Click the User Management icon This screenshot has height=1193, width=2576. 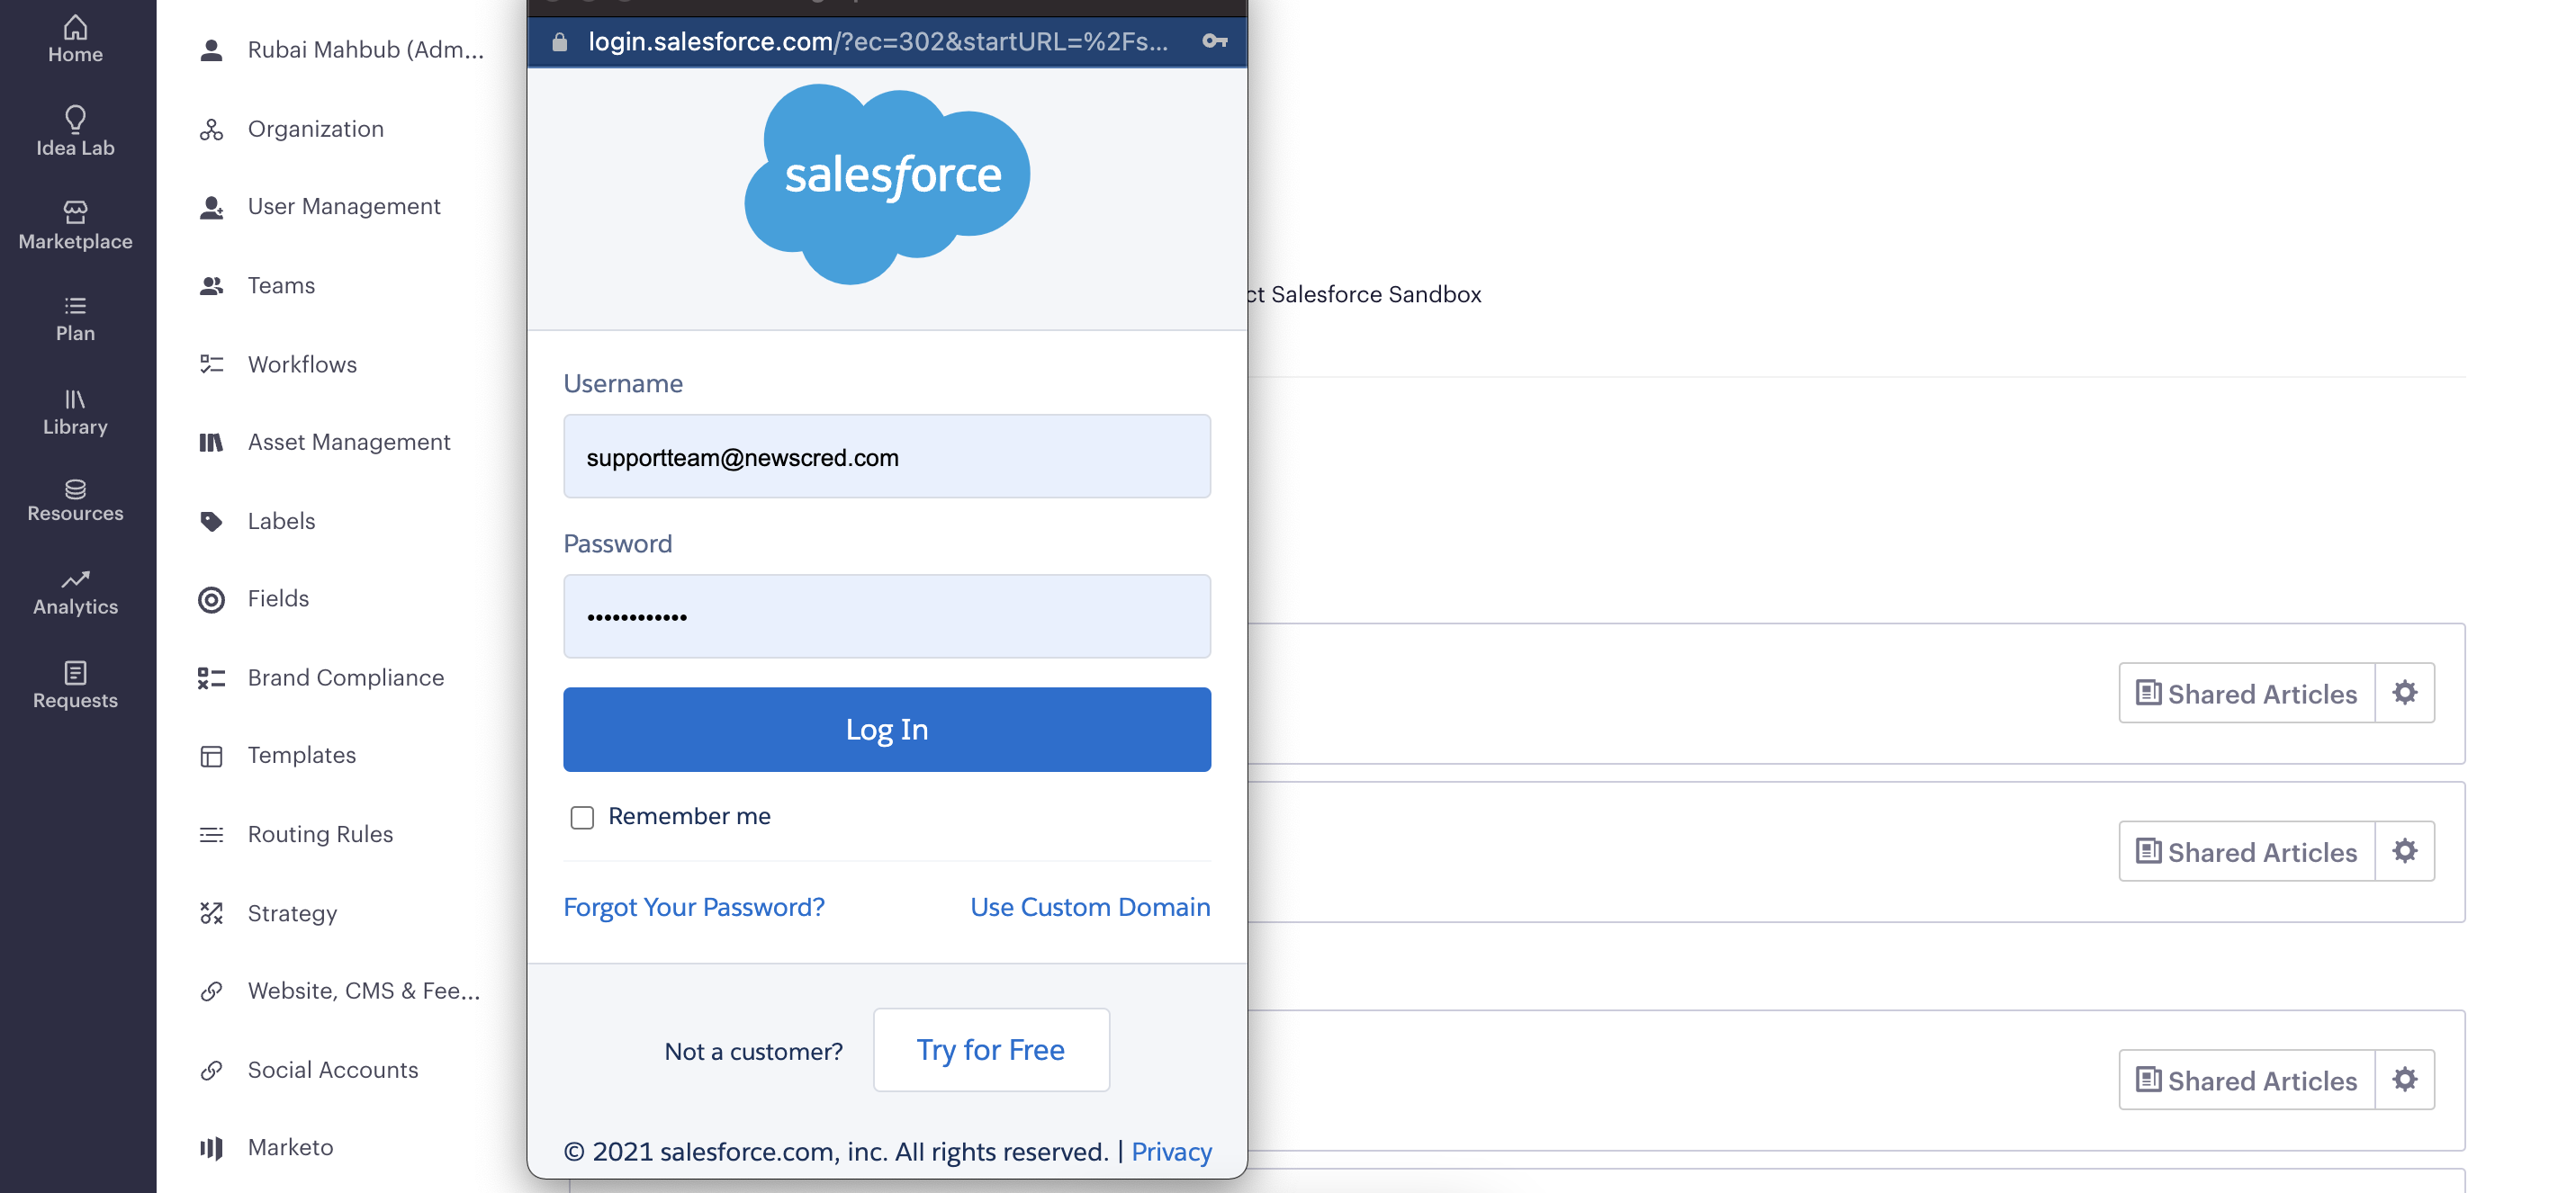(x=211, y=207)
